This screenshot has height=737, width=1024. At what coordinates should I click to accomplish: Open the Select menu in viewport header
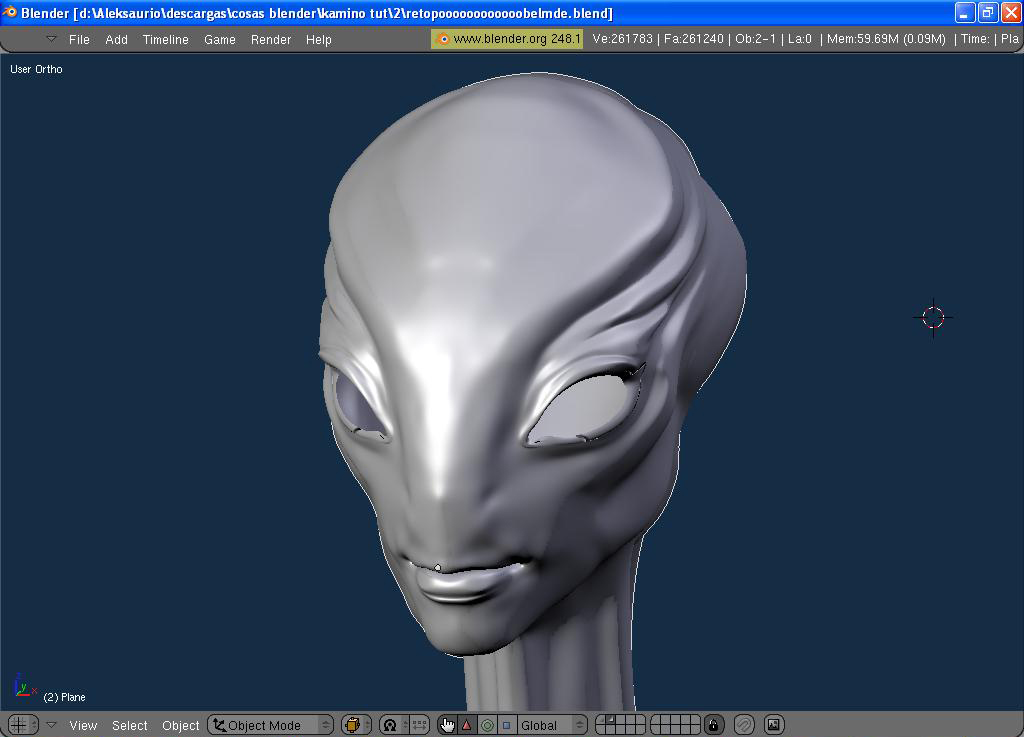pyautogui.click(x=129, y=725)
